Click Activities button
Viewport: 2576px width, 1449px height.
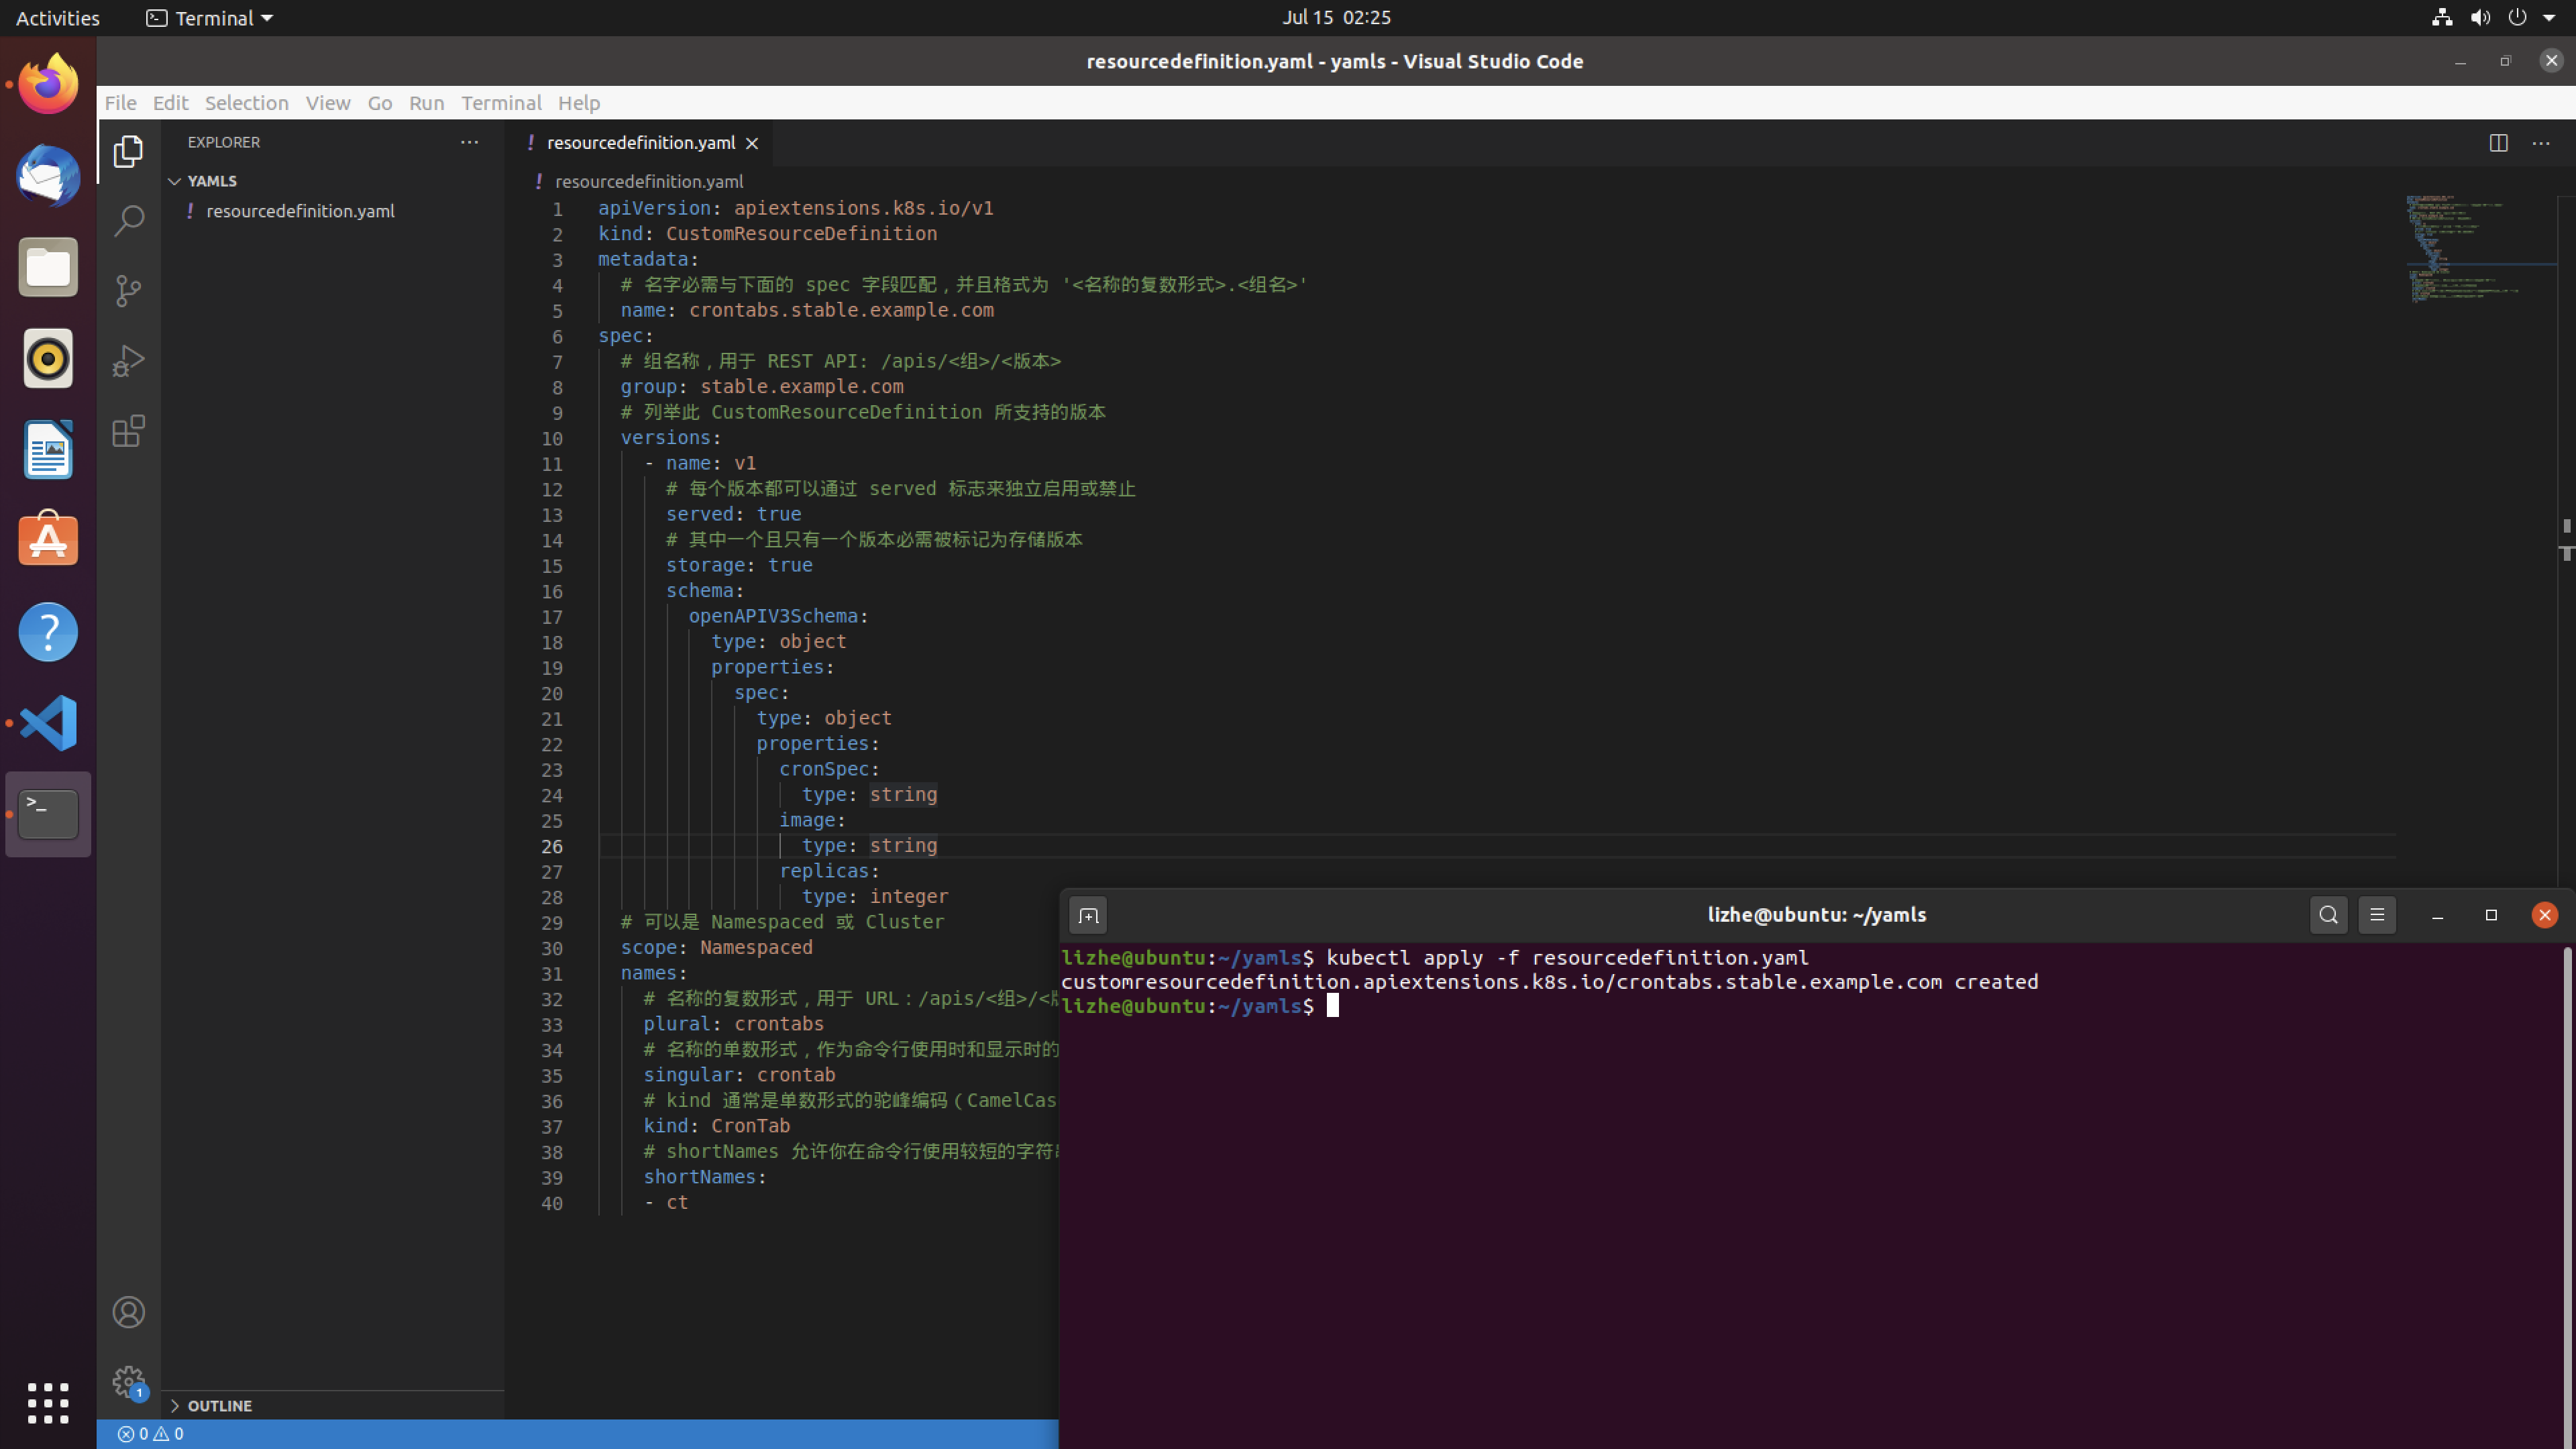tap(58, 17)
